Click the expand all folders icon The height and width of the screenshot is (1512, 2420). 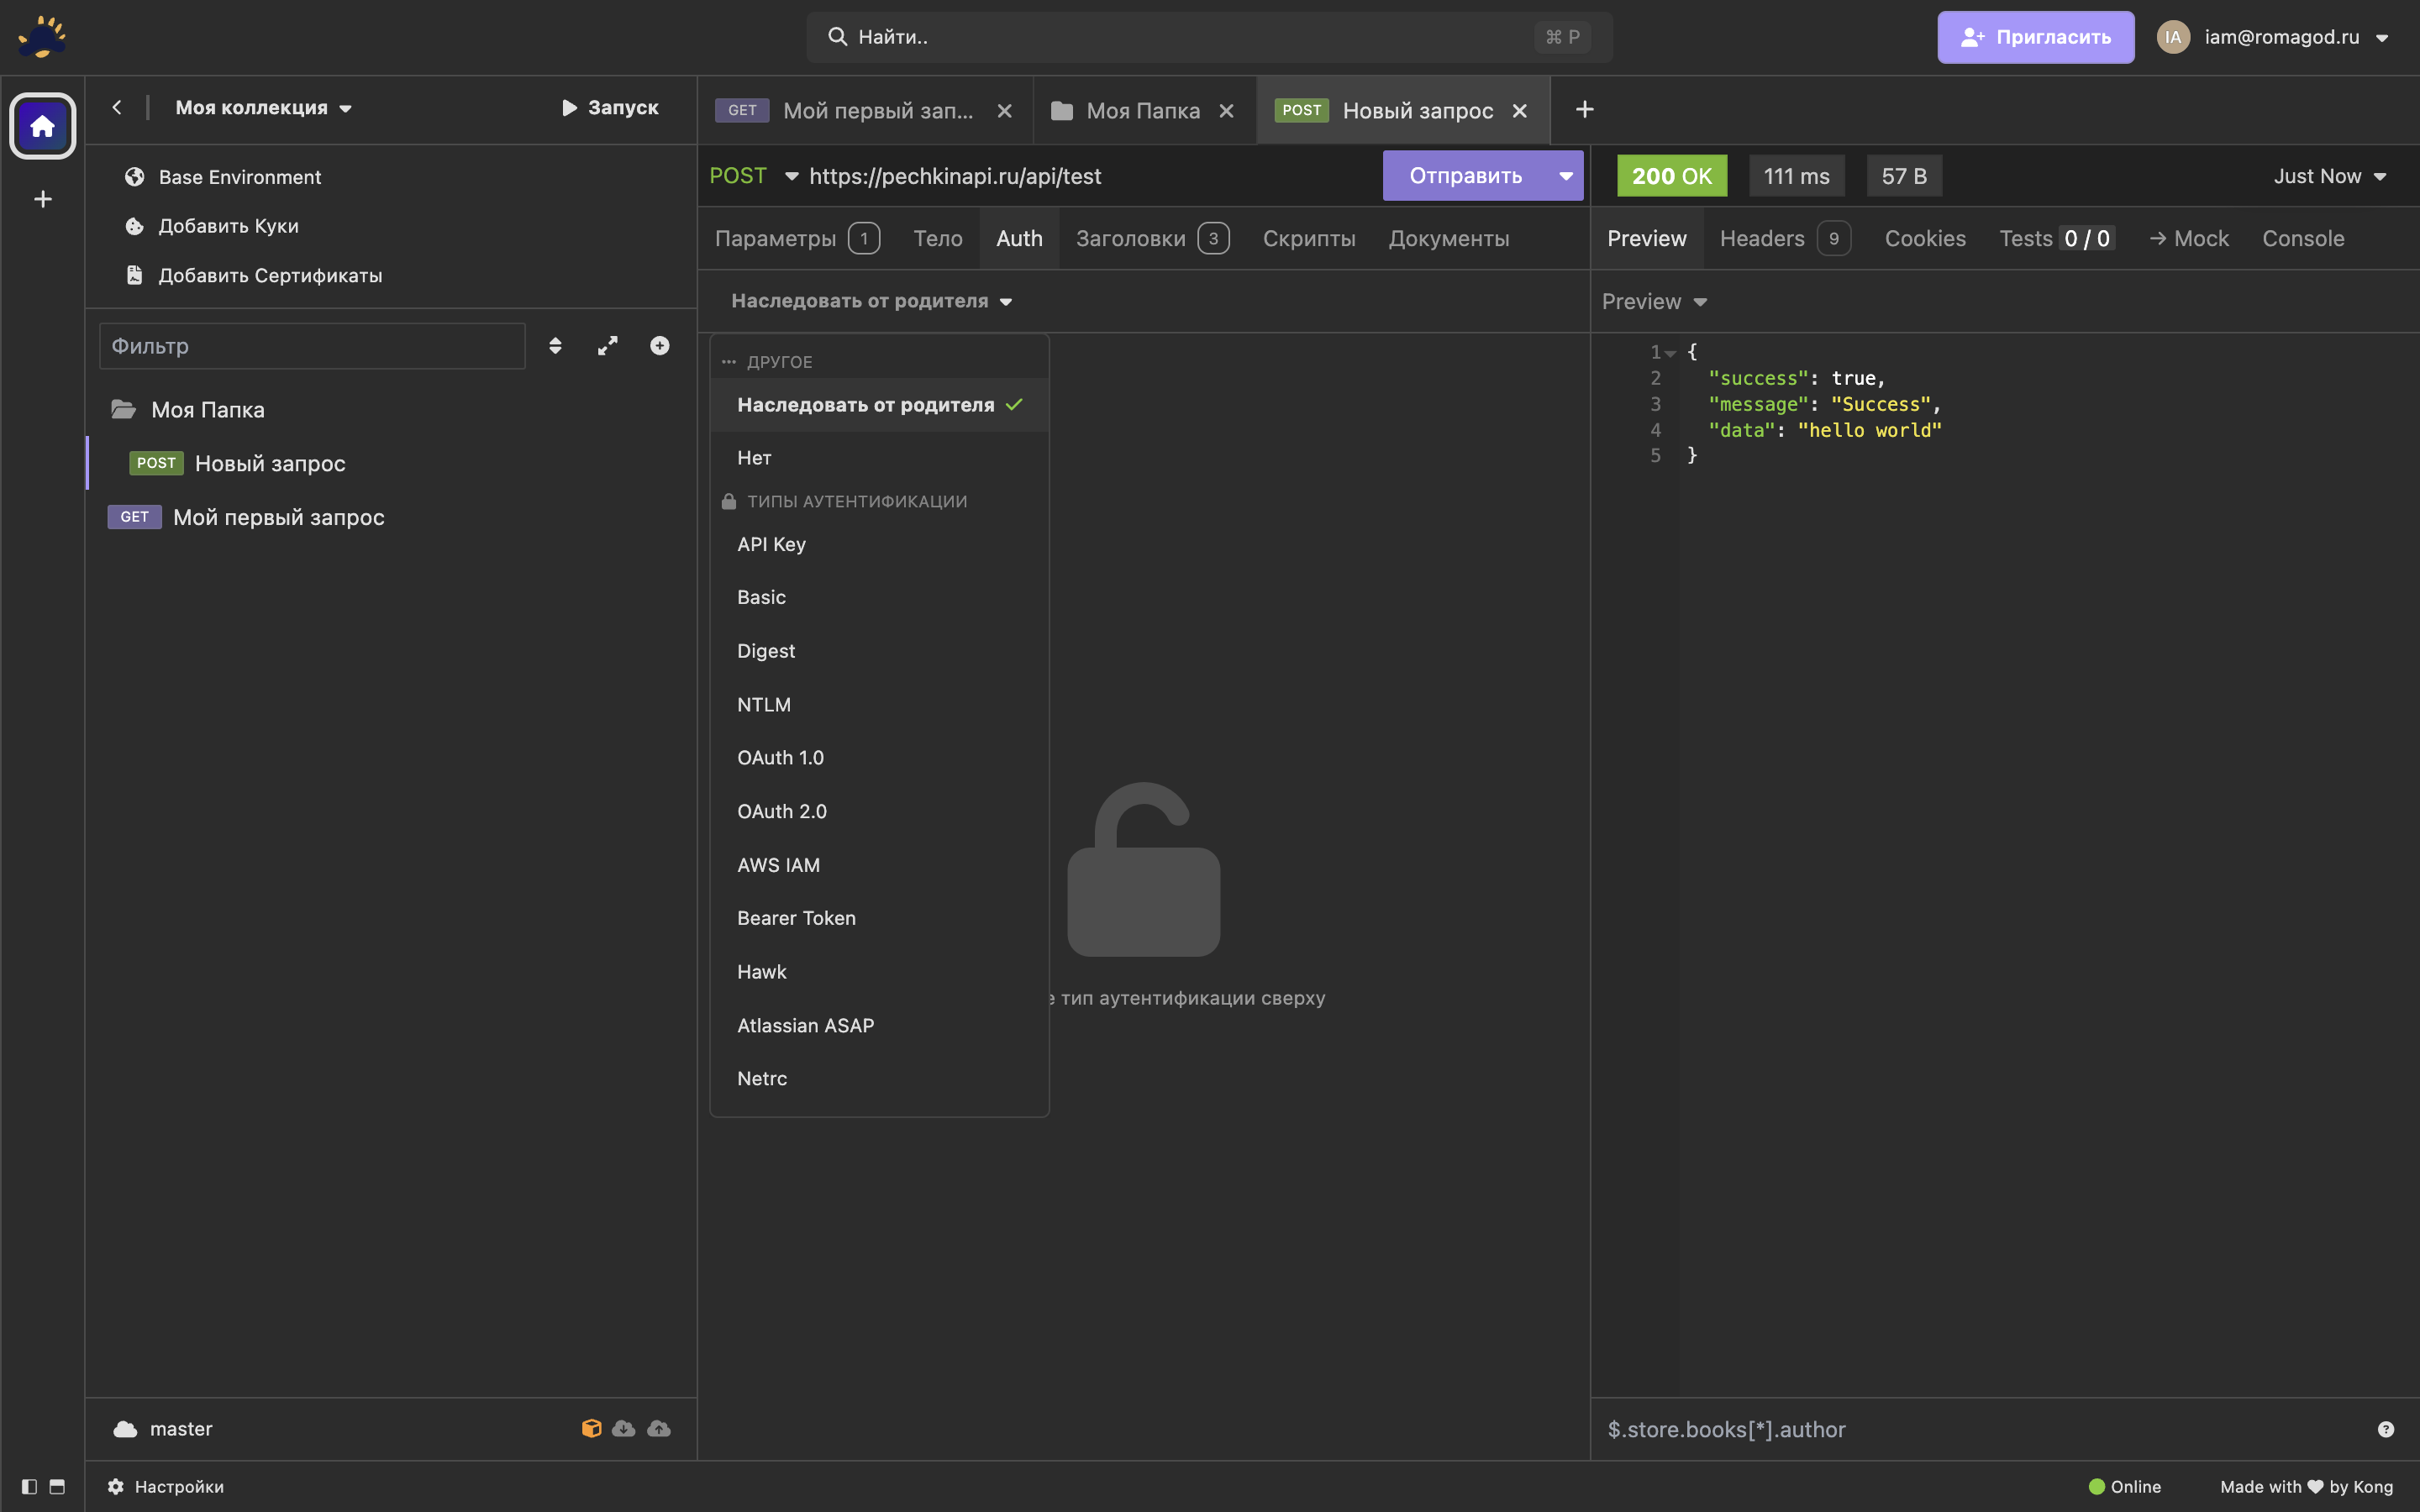click(x=607, y=346)
